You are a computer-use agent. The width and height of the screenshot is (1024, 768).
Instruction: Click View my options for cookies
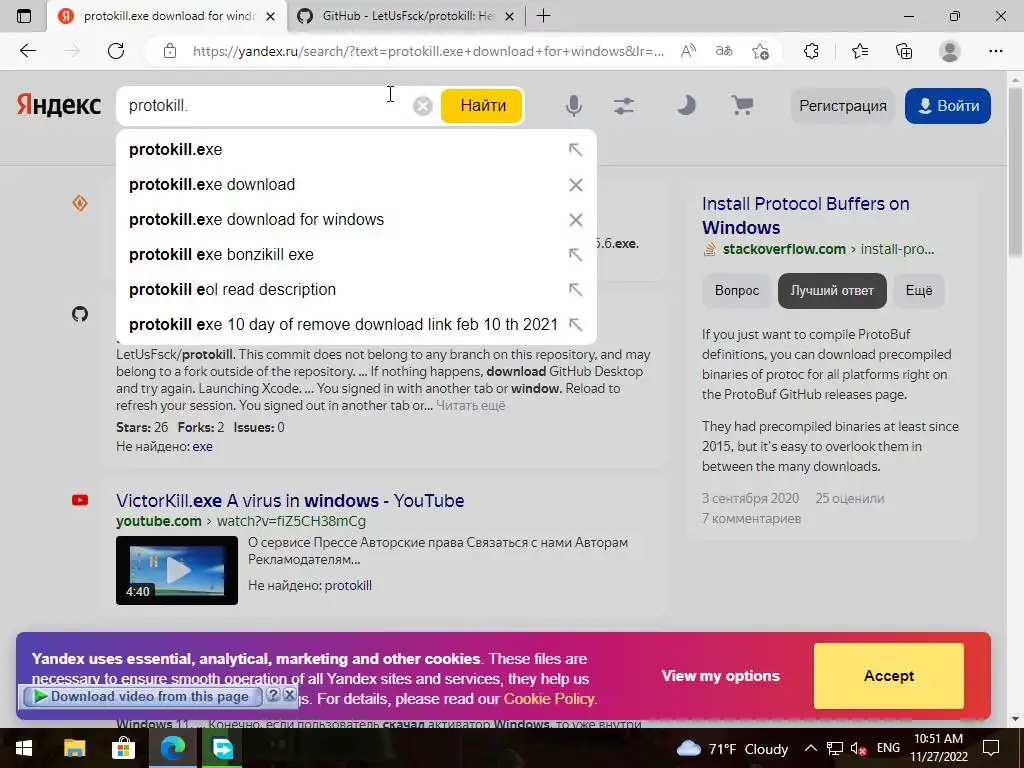point(720,676)
